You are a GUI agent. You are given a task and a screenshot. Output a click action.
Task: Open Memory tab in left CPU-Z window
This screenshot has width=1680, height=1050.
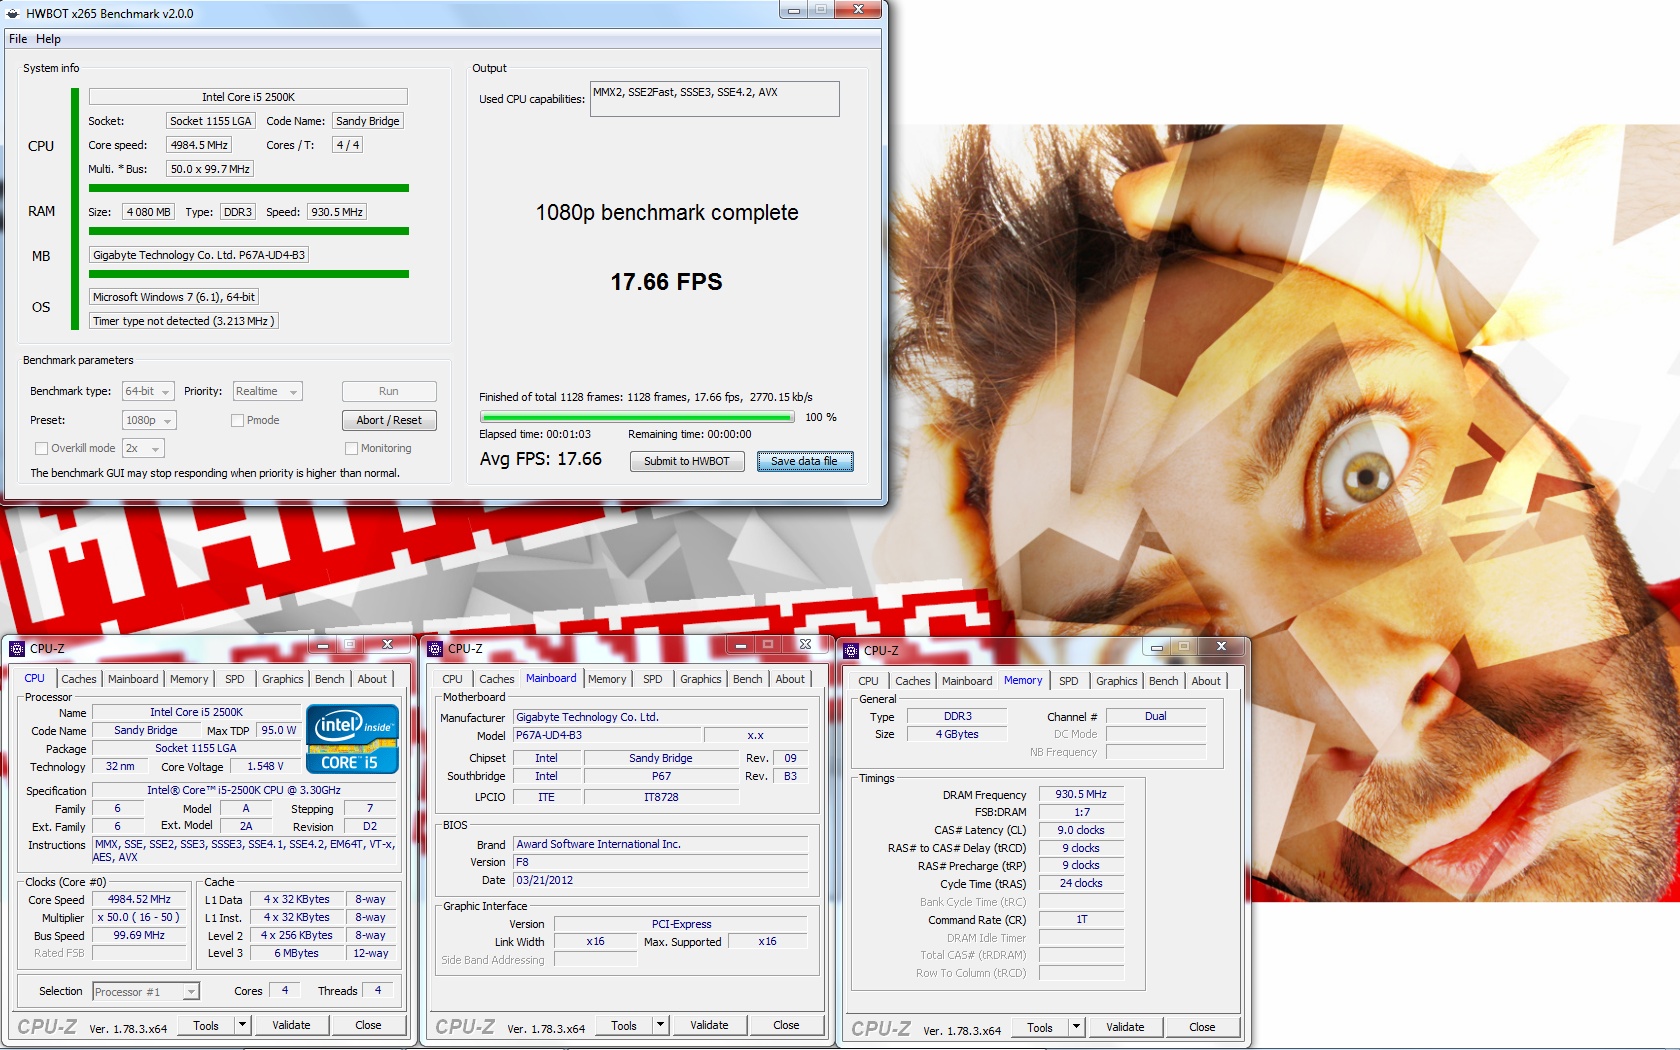189,679
